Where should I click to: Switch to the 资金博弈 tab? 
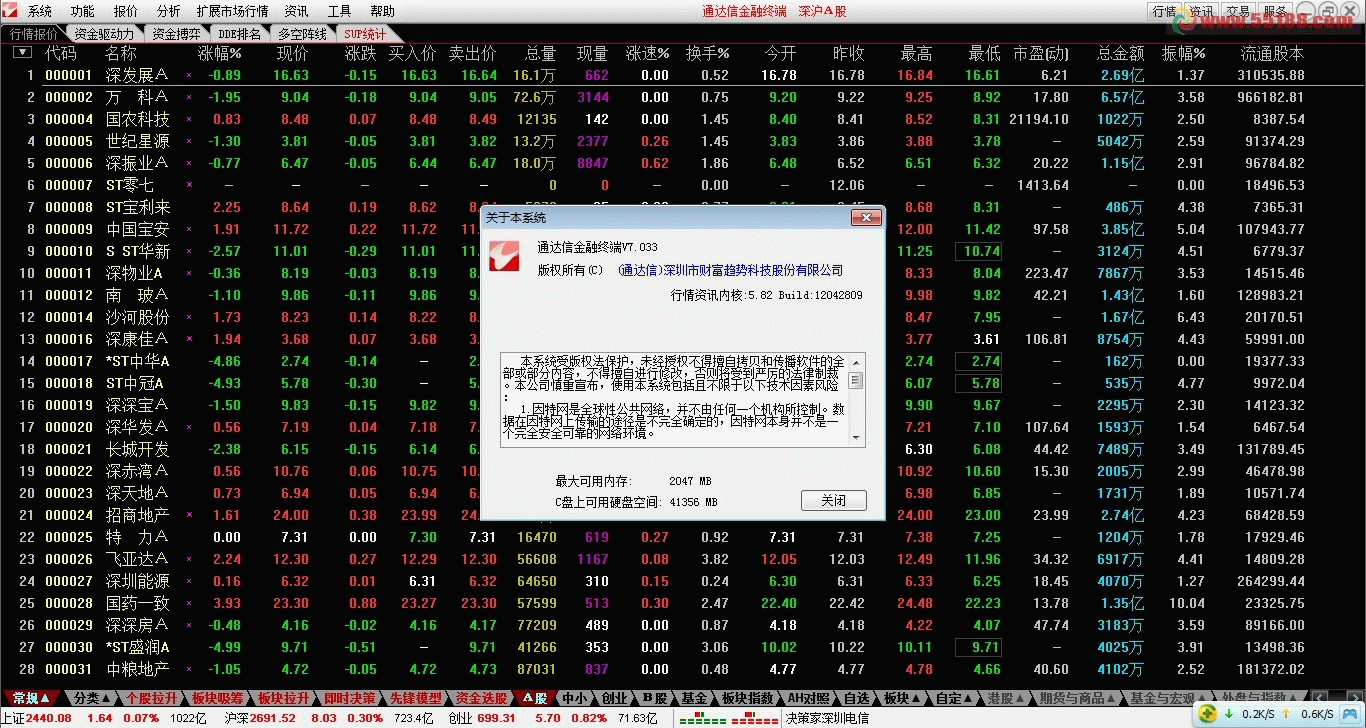pos(176,33)
